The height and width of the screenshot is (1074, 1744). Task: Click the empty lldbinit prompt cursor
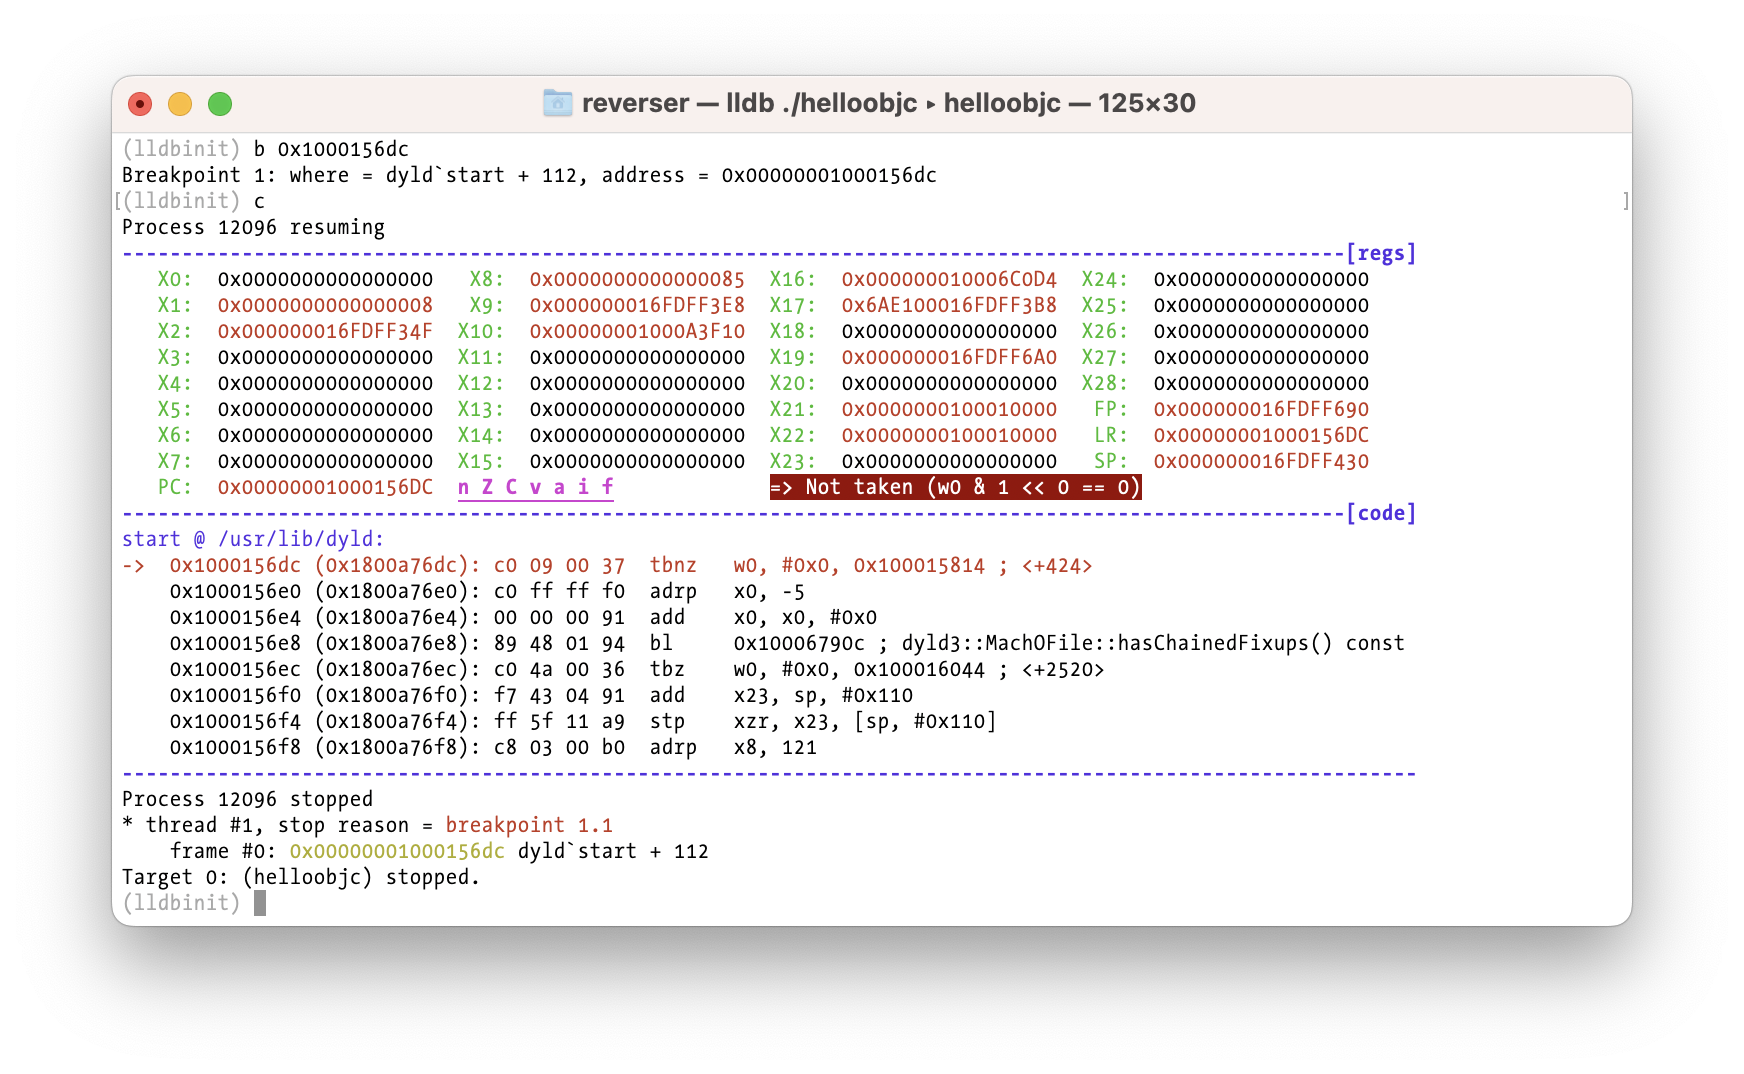pos(260,904)
